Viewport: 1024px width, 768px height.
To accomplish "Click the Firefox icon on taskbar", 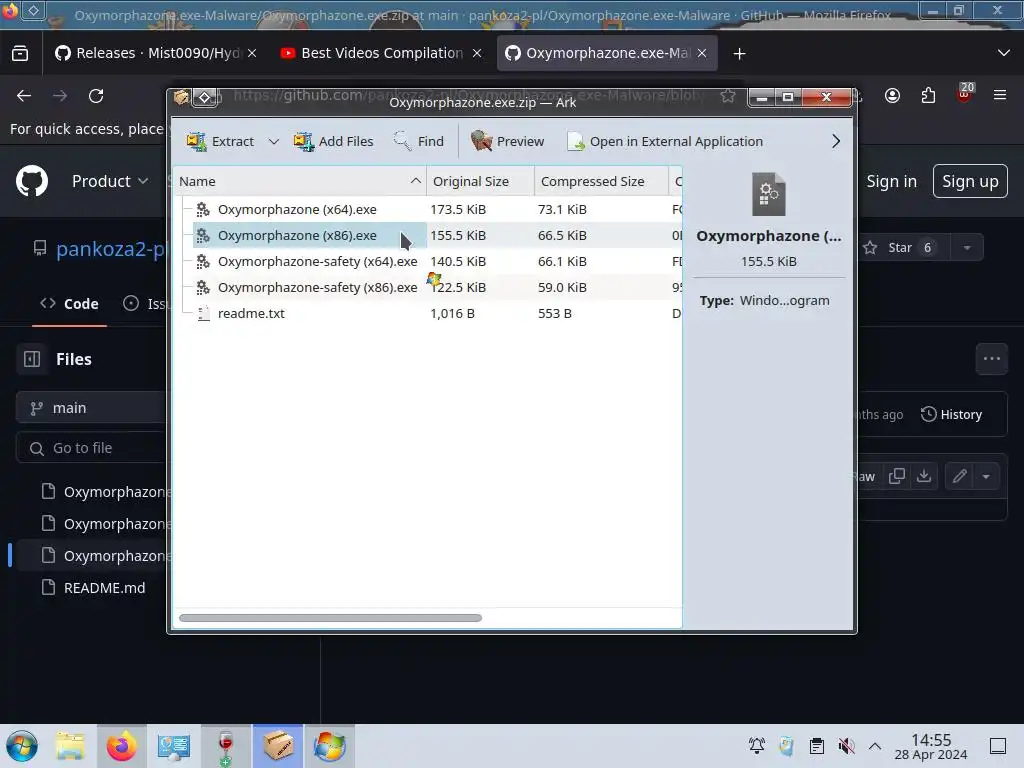I will pos(121,746).
